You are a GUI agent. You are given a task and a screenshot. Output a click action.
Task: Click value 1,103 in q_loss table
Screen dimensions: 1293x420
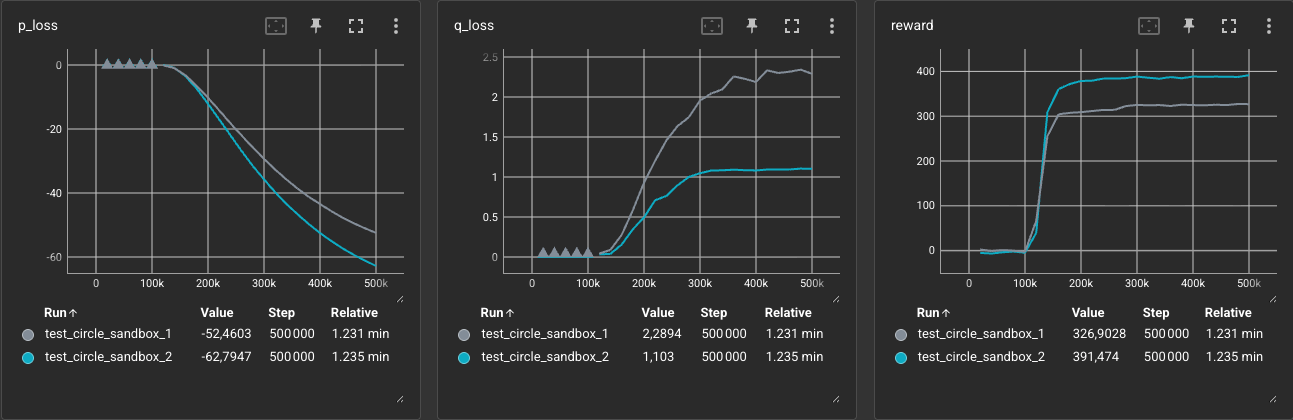[656, 356]
